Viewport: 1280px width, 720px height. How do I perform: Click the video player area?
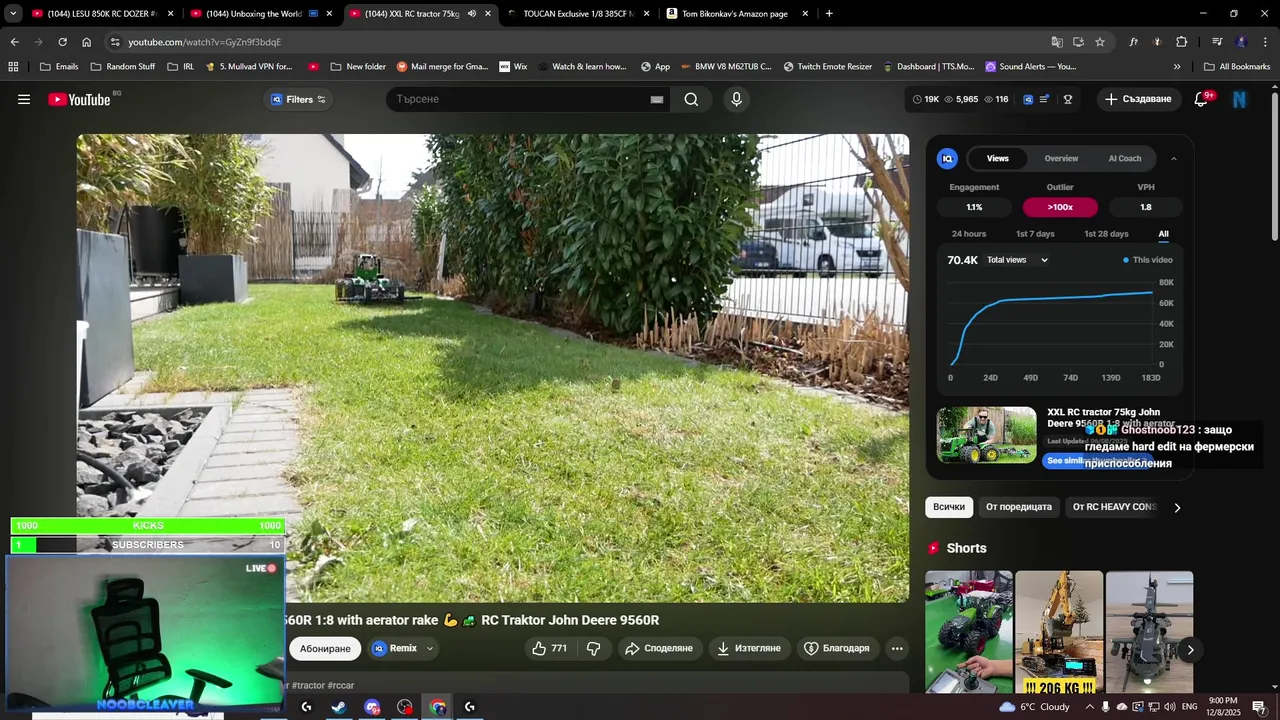493,368
